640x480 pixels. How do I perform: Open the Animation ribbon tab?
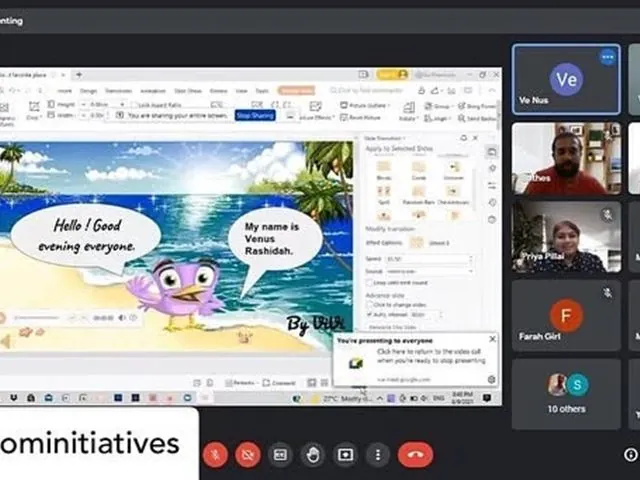pyautogui.click(x=153, y=91)
